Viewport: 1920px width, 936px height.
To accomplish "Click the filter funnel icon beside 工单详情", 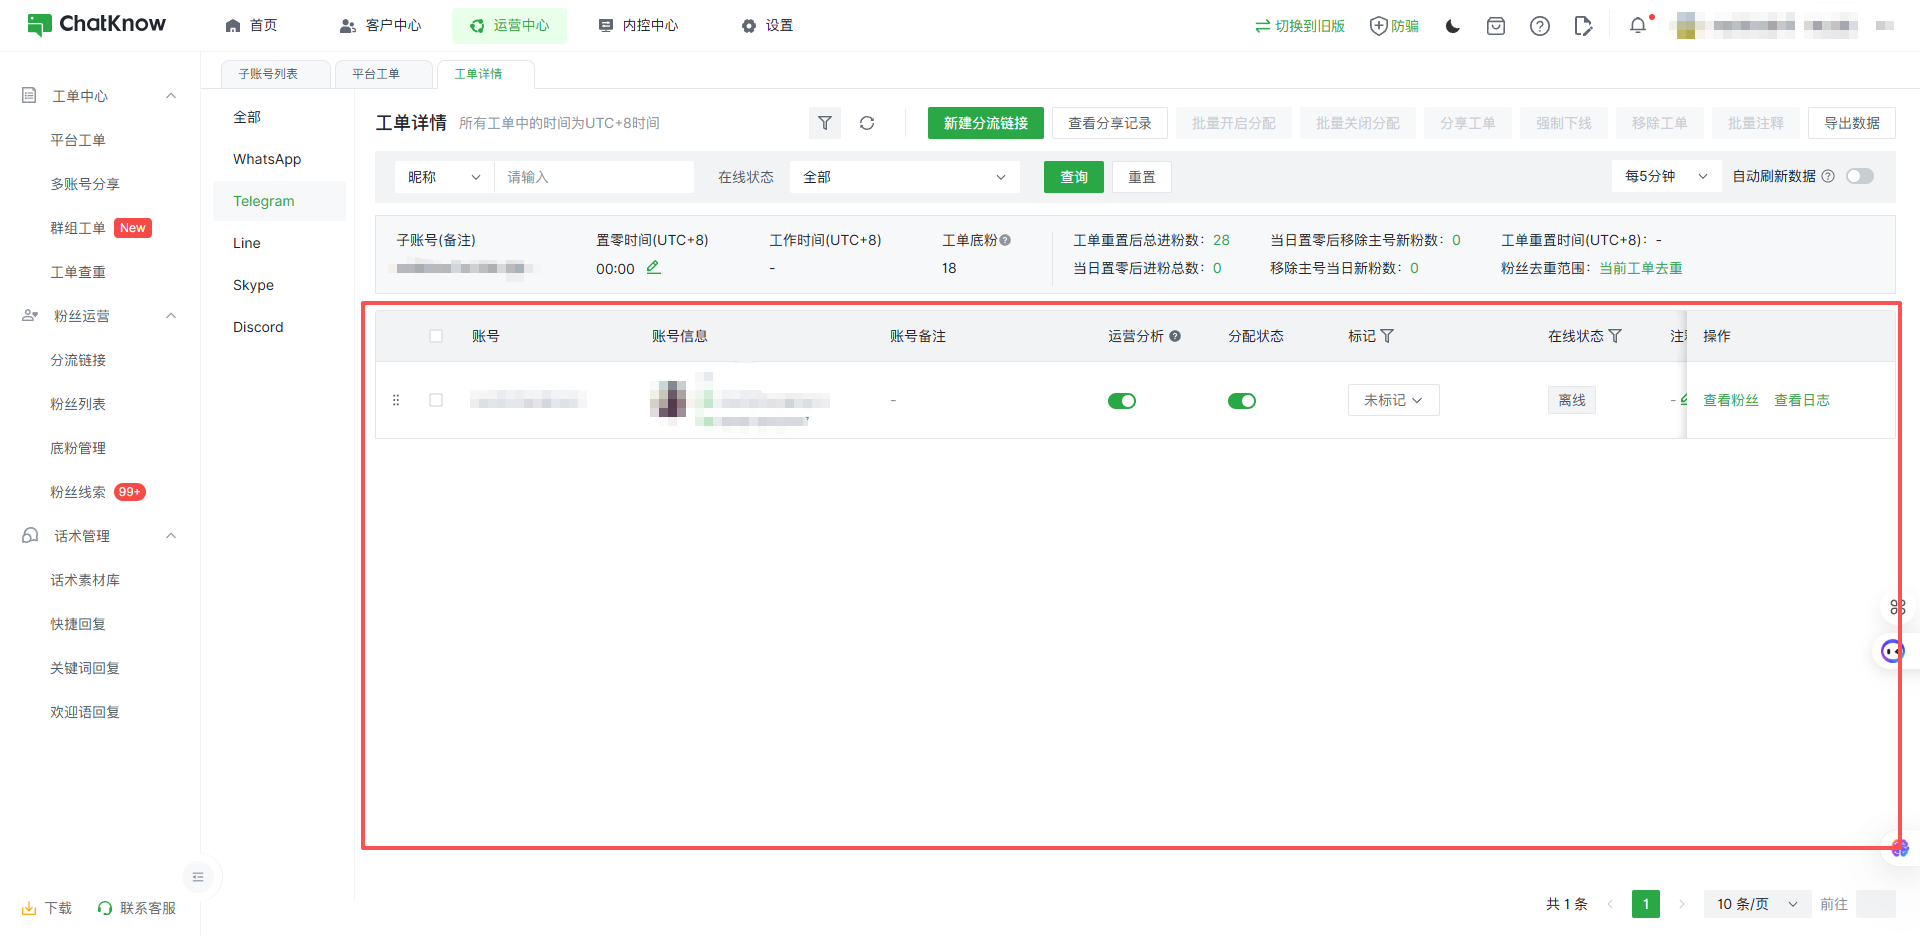I will coord(824,123).
